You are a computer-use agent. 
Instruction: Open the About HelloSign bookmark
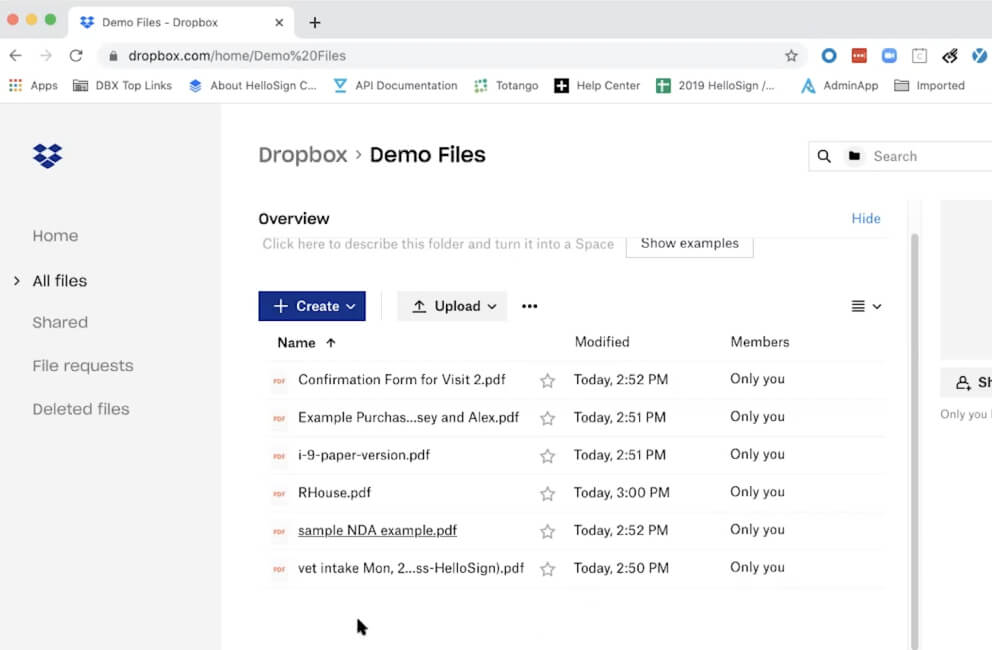click(253, 85)
